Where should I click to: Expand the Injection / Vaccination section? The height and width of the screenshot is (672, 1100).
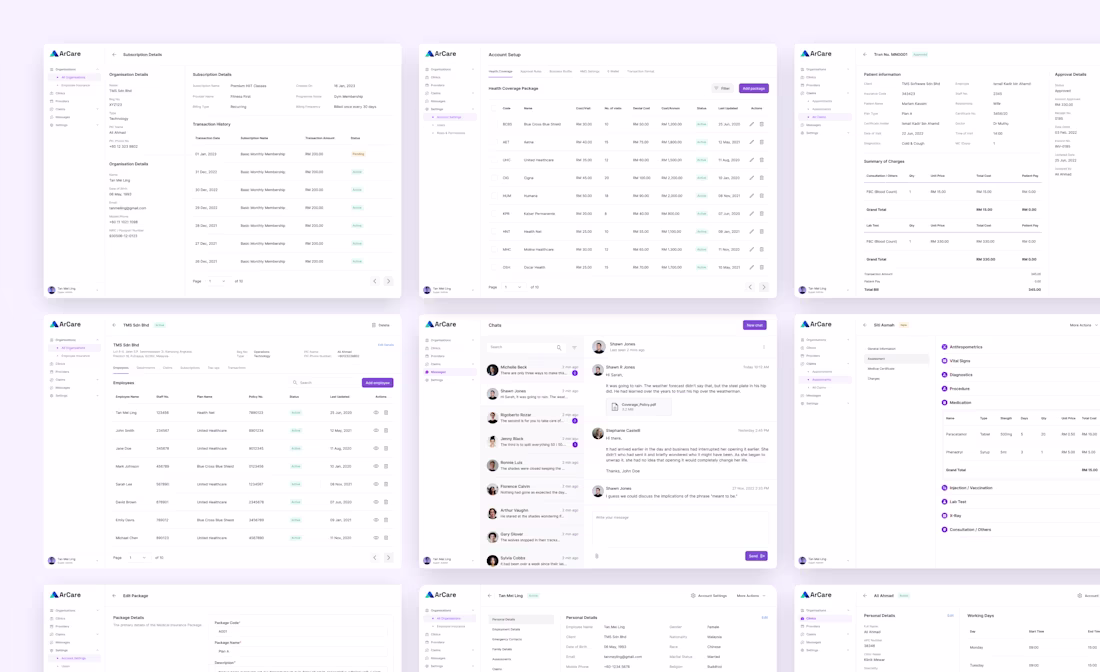point(967,488)
